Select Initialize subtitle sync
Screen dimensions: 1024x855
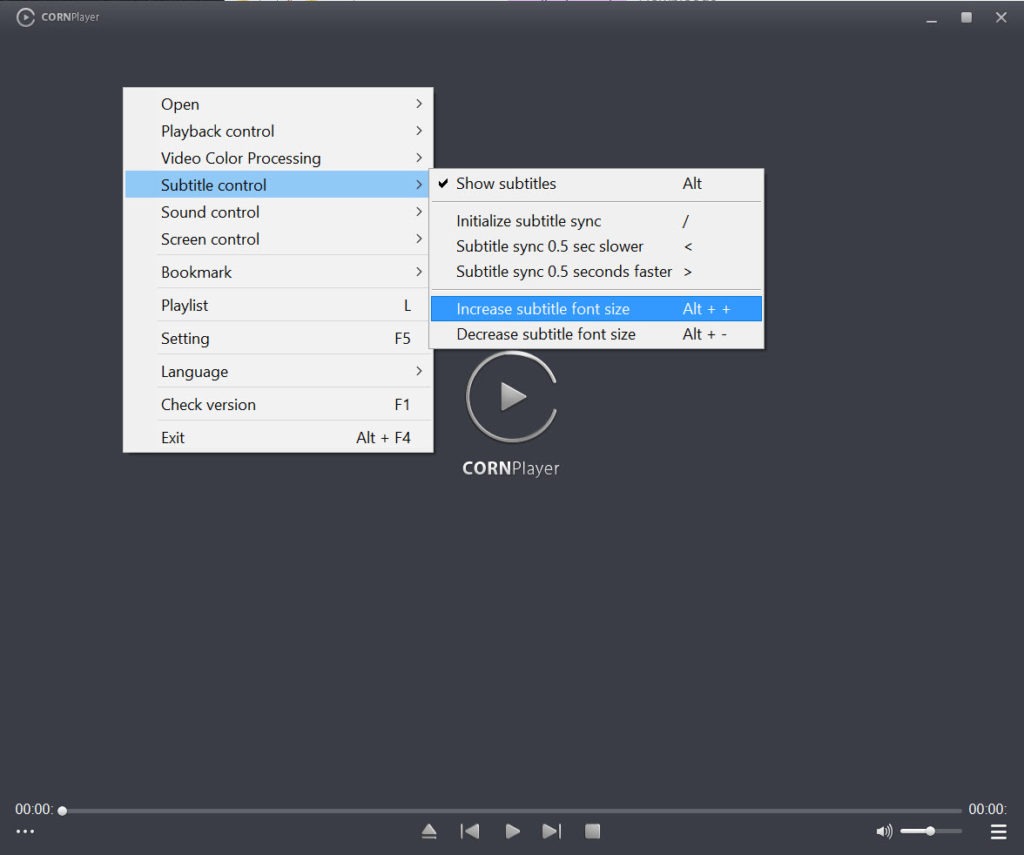(x=596, y=221)
